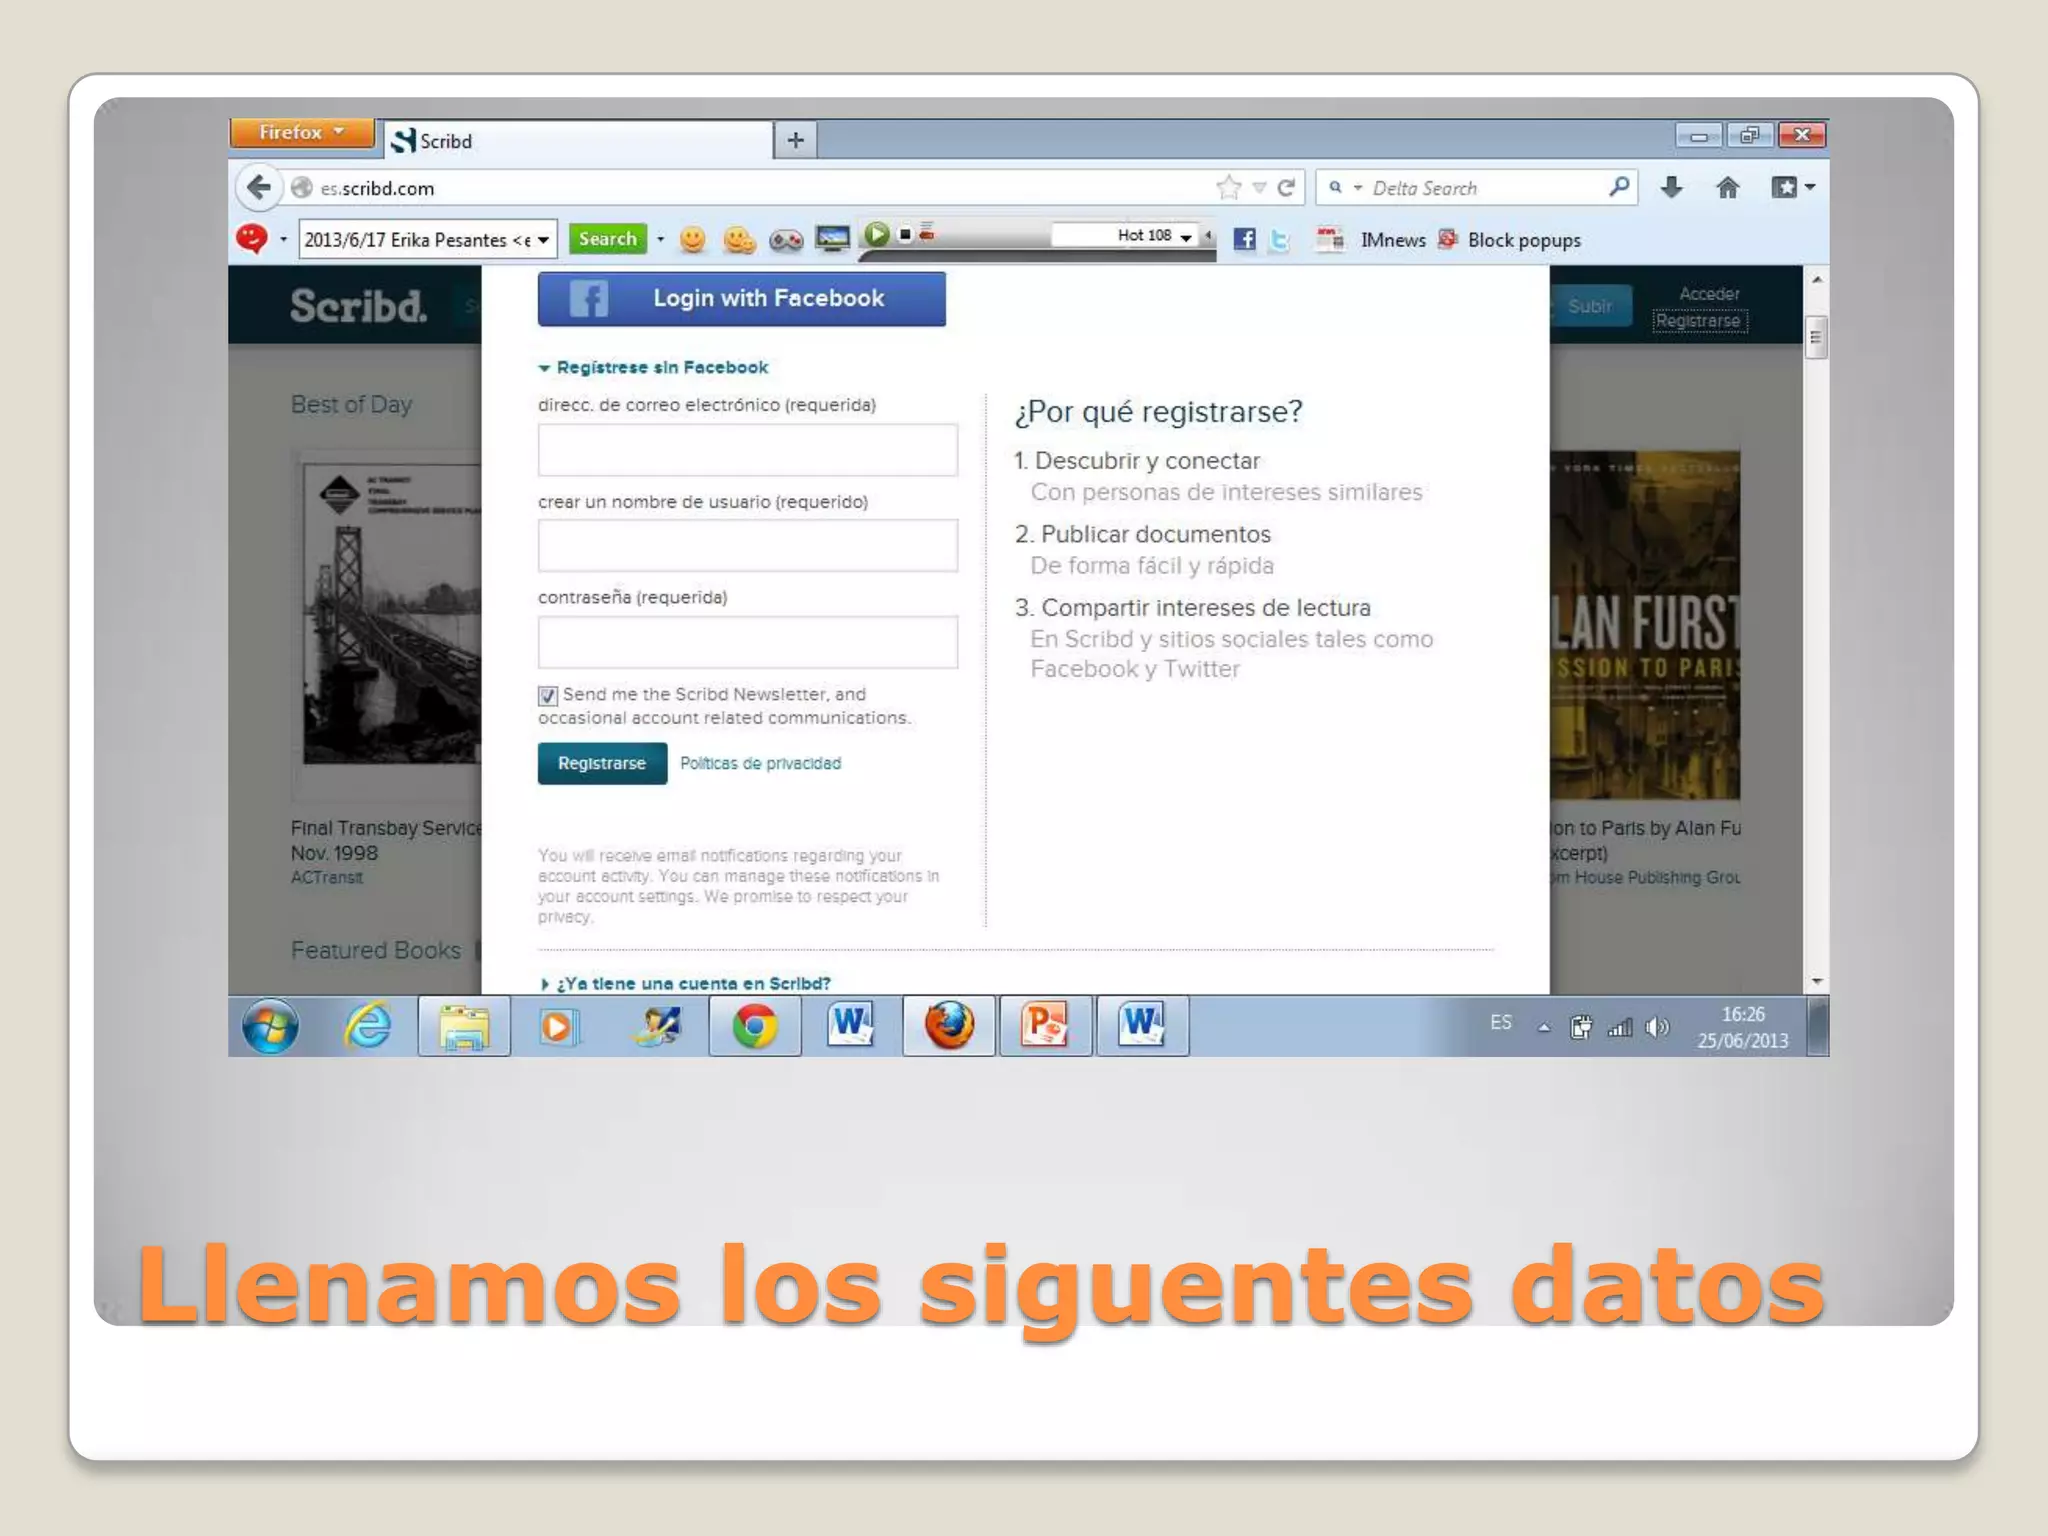Select the Scribd browser tab
Screen dimensions: 2048x1536
pos(579,141)
